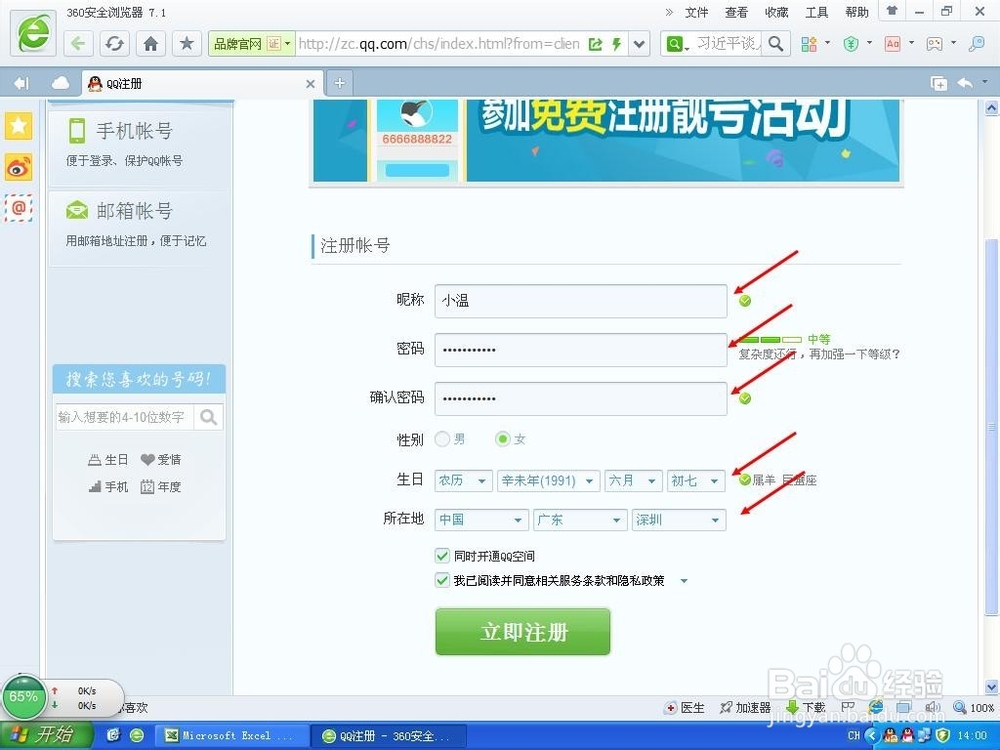Open the 初七 day dropdown
Viewport: 1000px width, 750px height.
[695, 481]
